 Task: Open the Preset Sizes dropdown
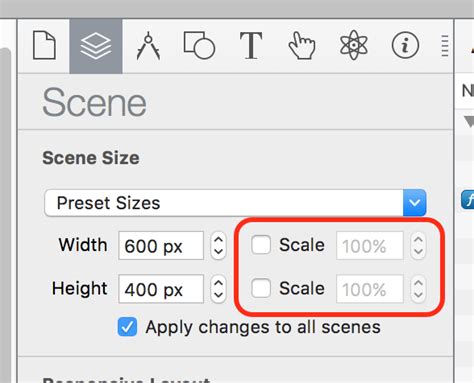point(235,203)
